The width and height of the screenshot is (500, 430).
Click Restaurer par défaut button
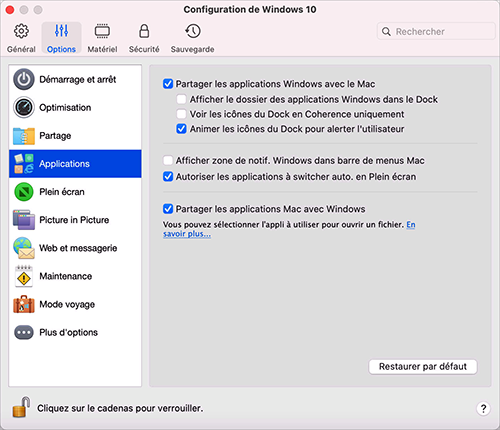(x=423, y=367)
